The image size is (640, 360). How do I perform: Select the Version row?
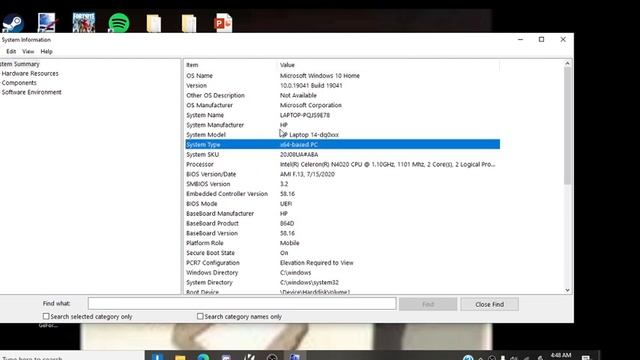[342, 85]
